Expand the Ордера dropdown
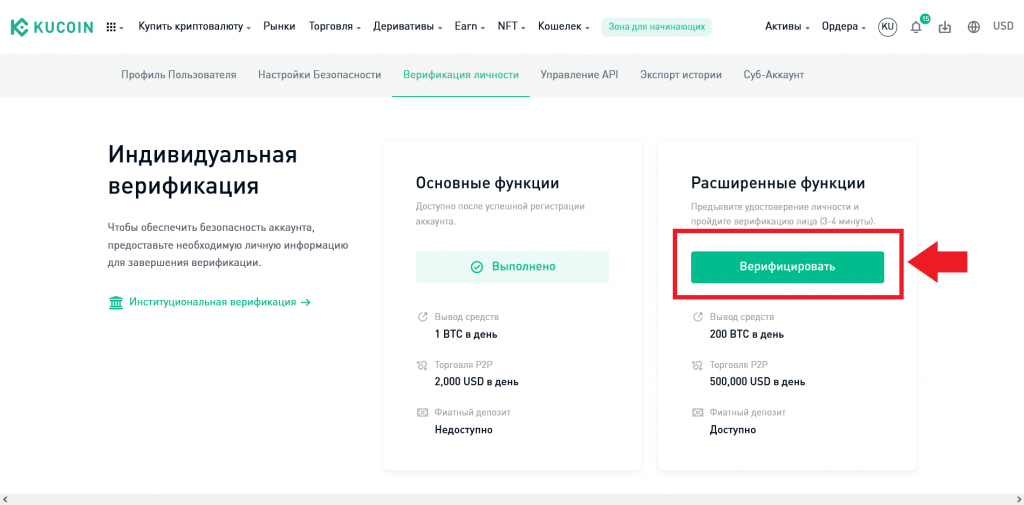This screenshot has height=505, width=1024. 844,27
